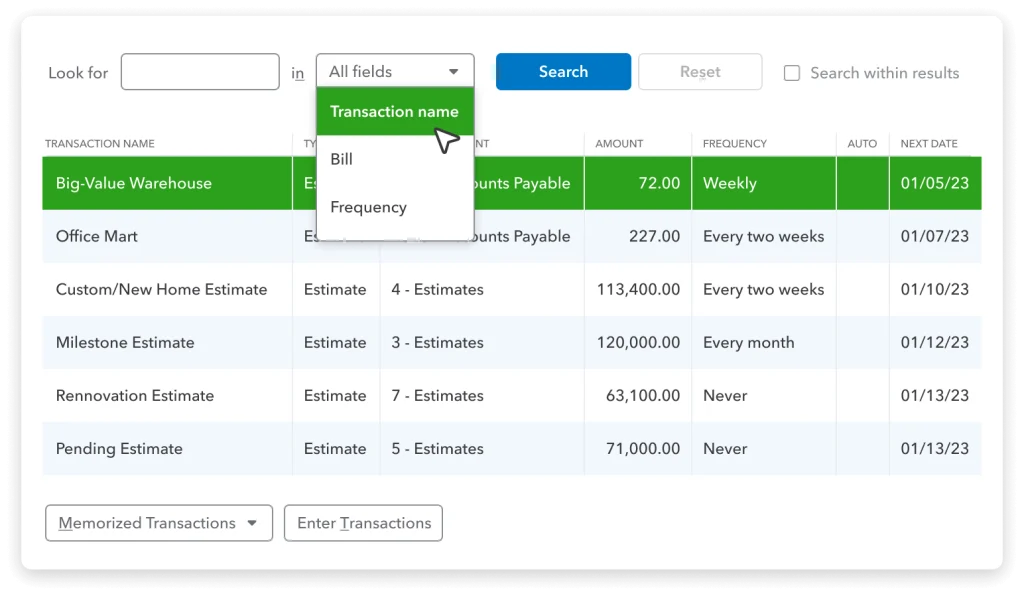Select the Rennovation Estimate row
The width and height of the screenshot is (1024, 596).
coord(512,396)
